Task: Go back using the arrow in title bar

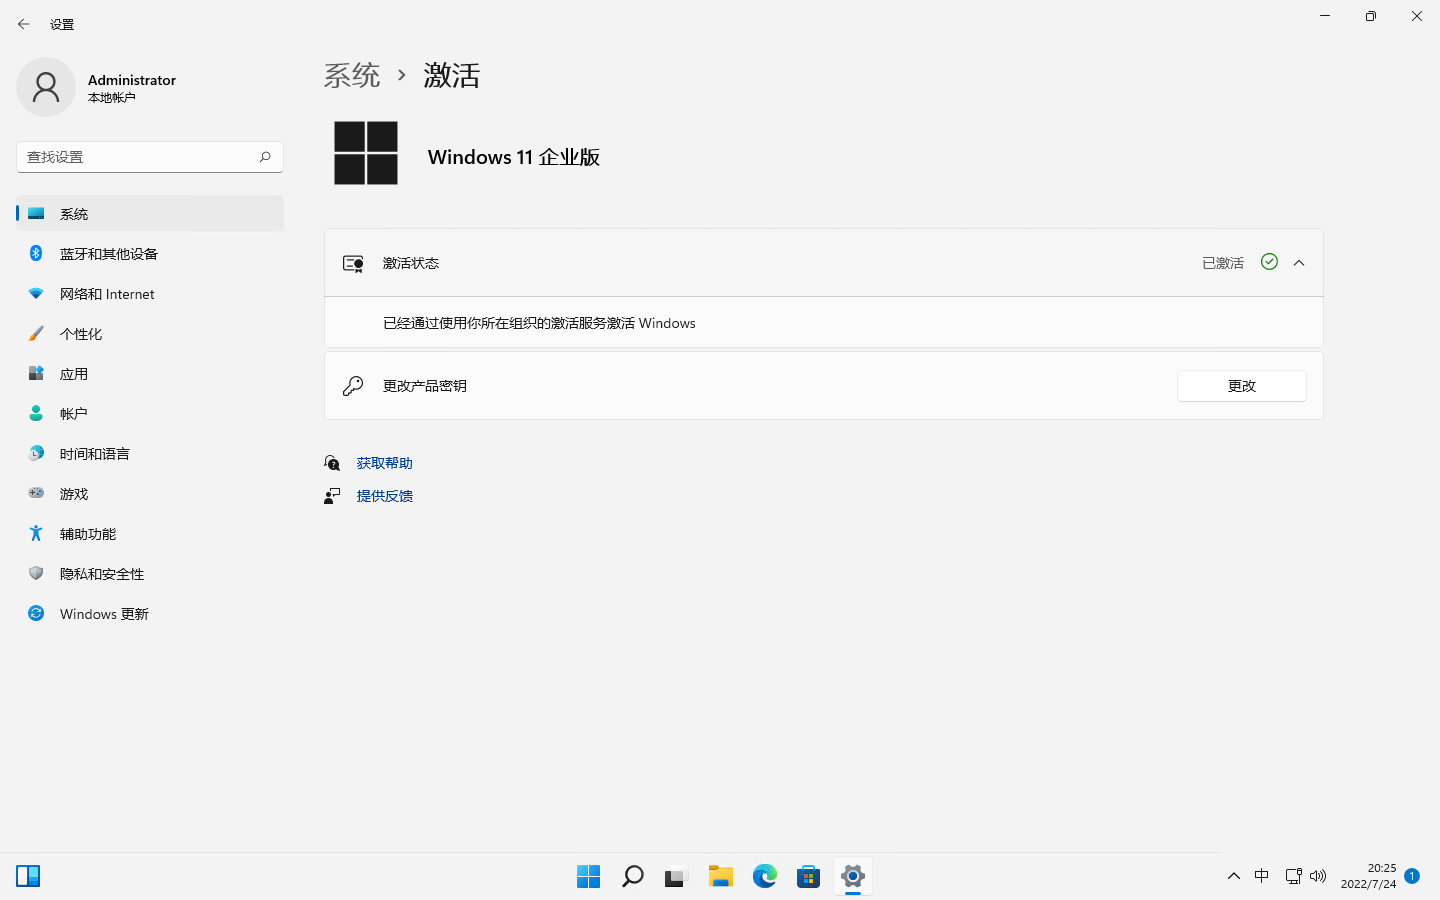Action: pos(24,24)
